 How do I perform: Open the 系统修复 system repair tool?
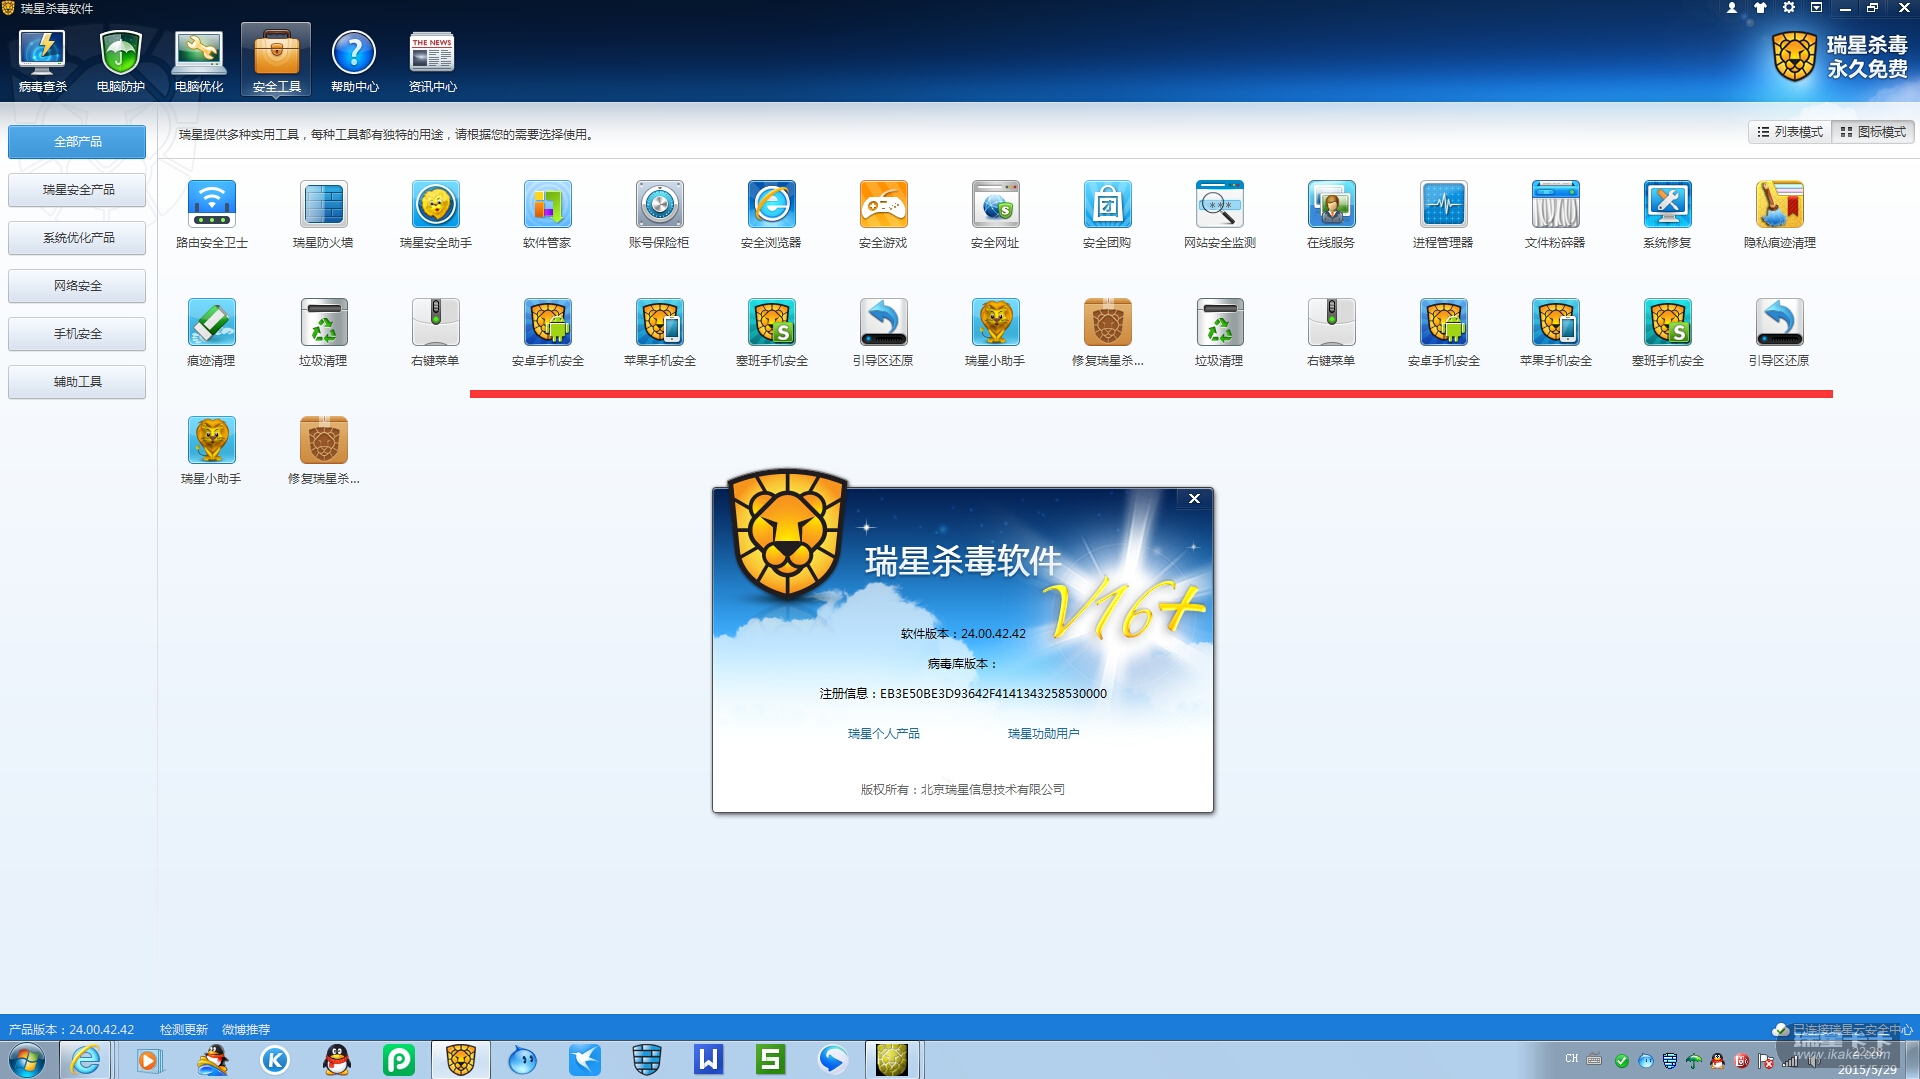[x=1667, y=214]
